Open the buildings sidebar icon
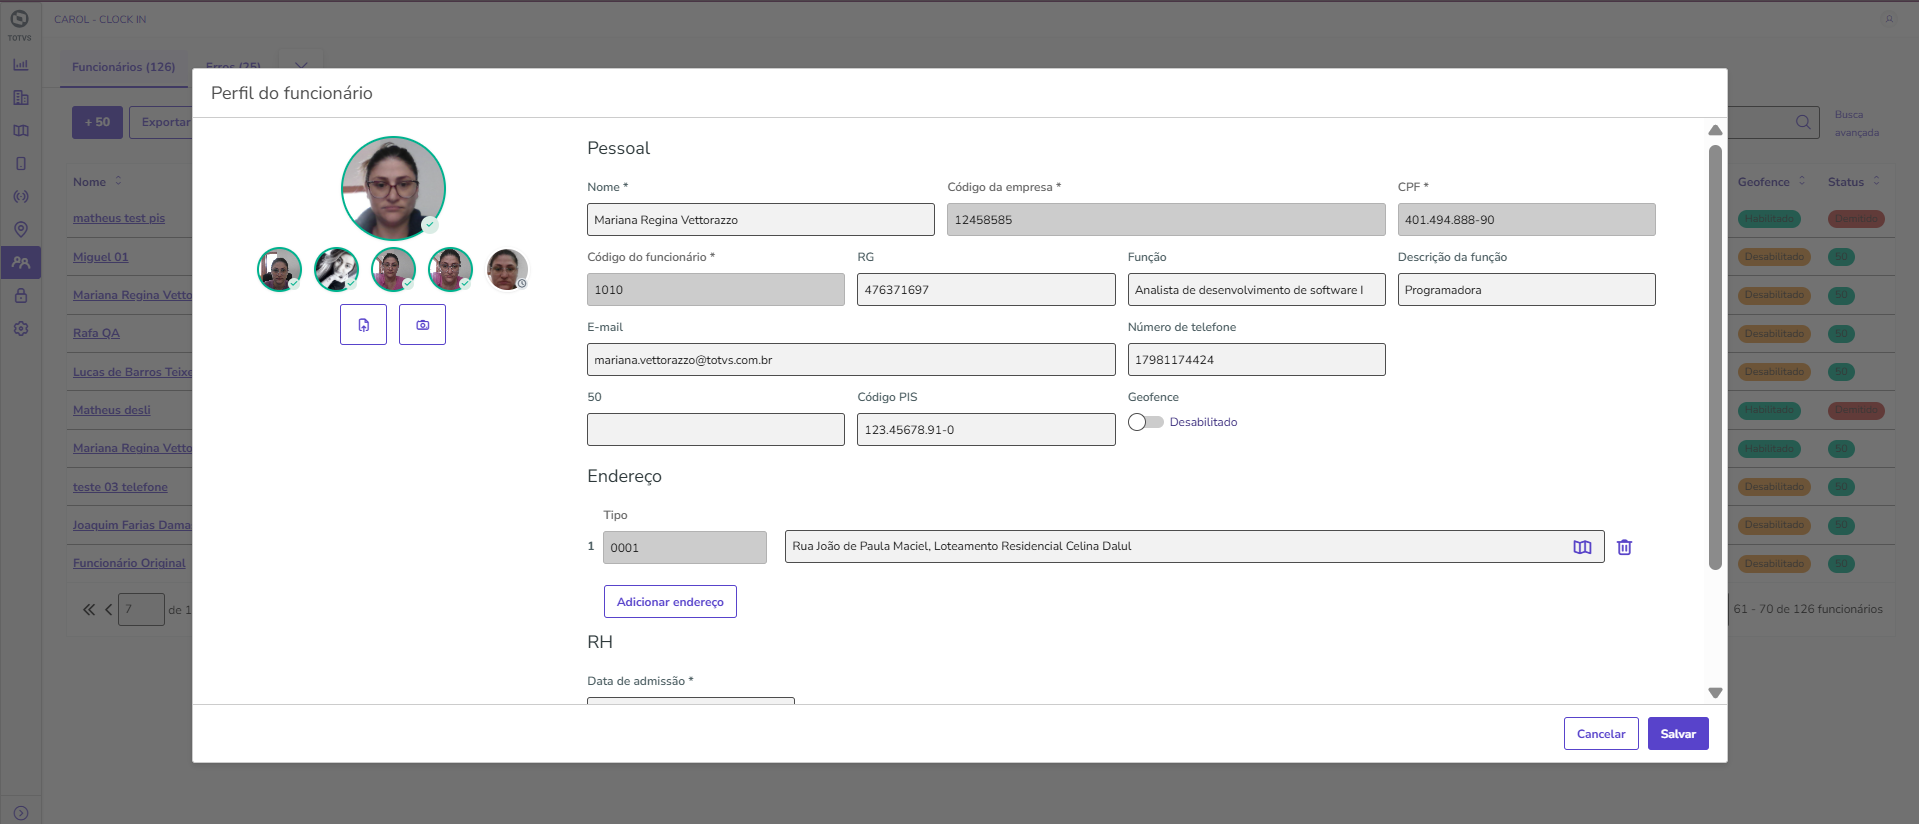The image size is (1919, 824). click(21, 98)
